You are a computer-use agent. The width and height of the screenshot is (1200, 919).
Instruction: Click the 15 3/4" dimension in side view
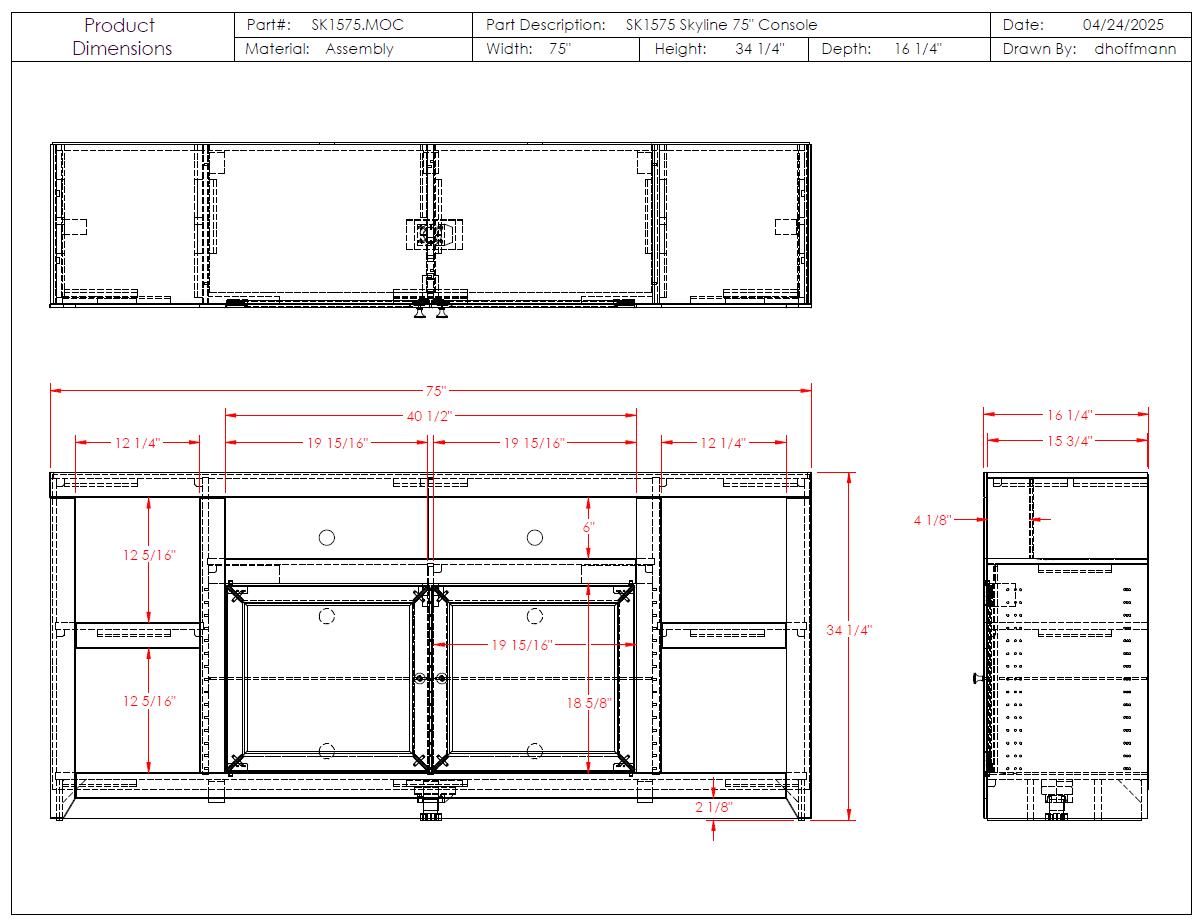(1069, 440)
